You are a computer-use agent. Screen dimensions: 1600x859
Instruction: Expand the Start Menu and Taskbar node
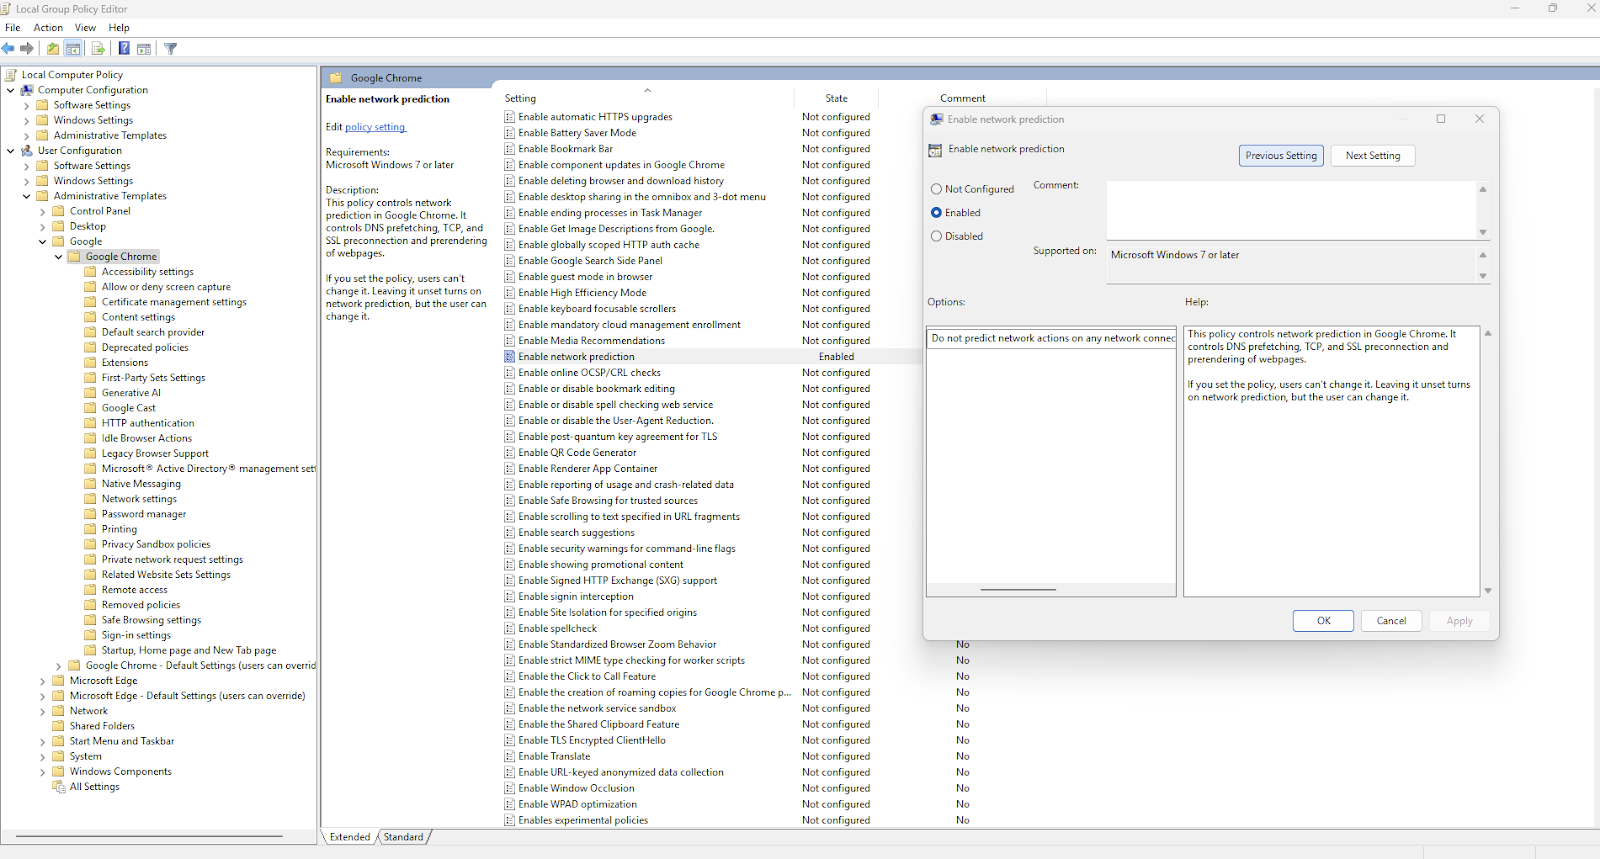click(x=43, y=742)
